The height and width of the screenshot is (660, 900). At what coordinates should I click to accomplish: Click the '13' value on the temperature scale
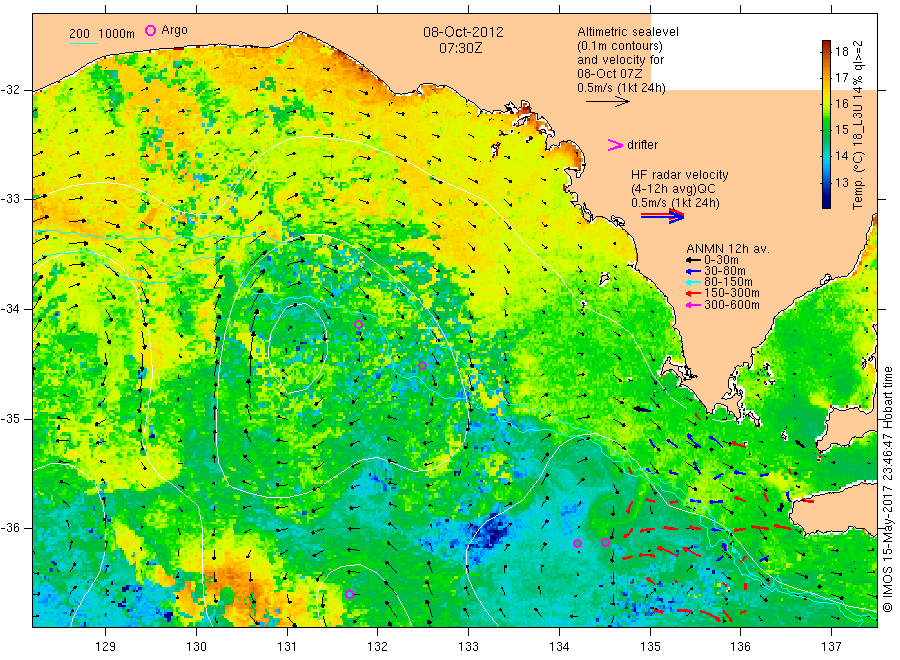click(841, 183)
